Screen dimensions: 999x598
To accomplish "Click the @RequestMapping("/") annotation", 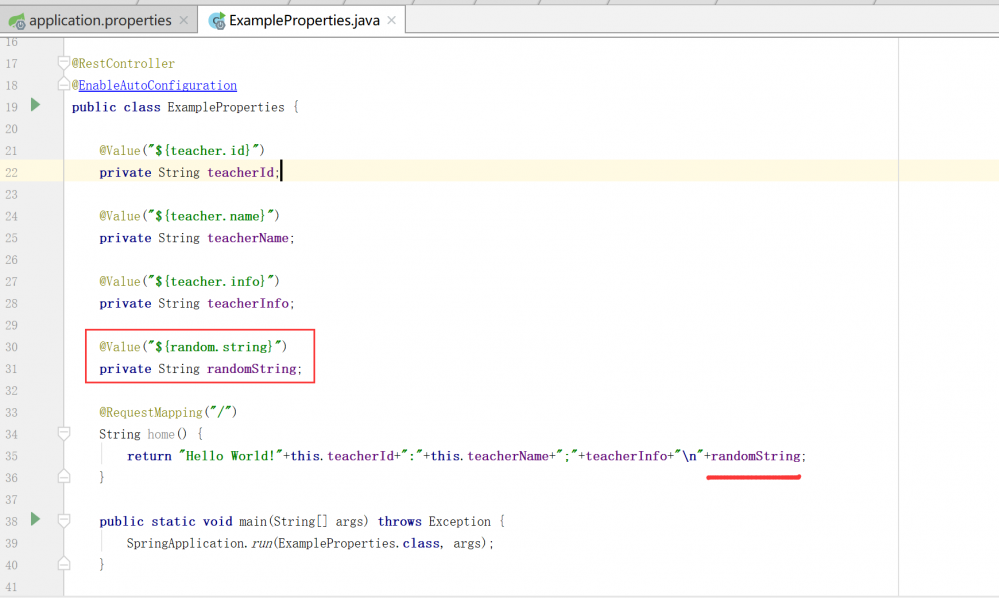I will 168,413.
